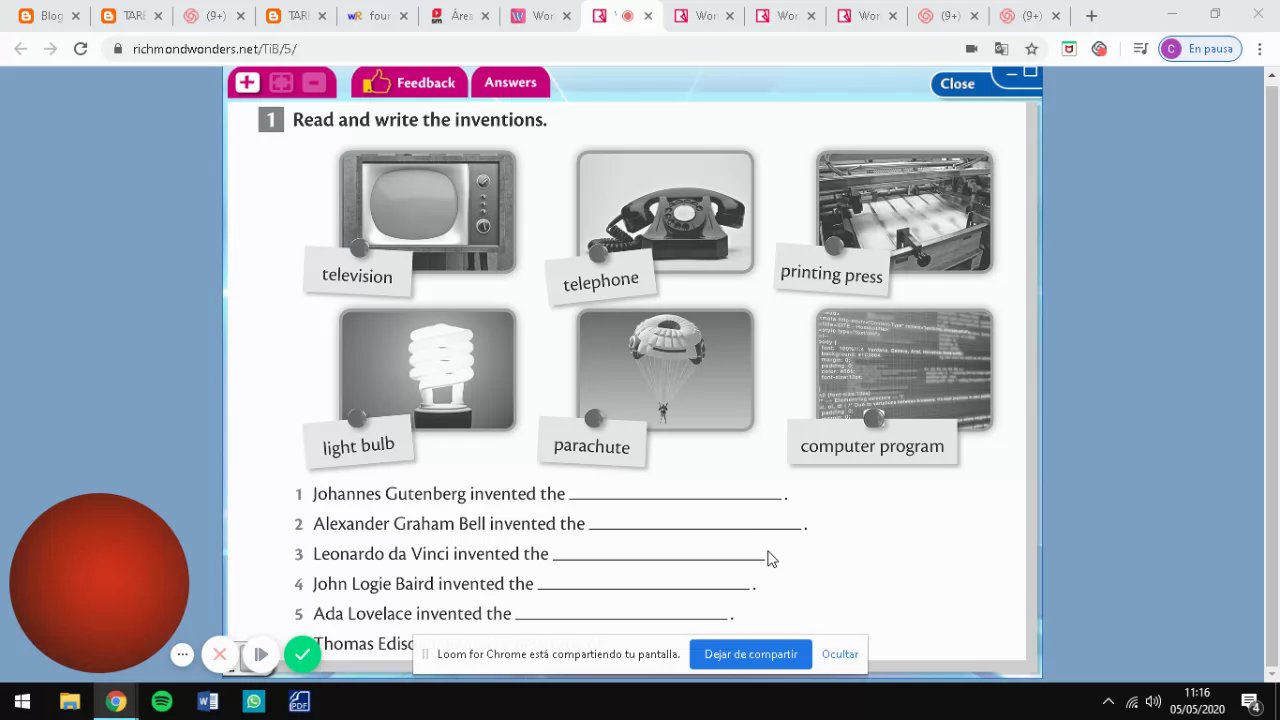Open a new browser tab

coord(1091,16)
